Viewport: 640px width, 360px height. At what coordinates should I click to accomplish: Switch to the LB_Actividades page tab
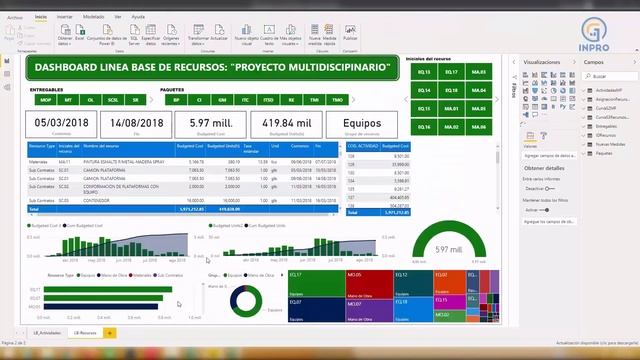coord(47,333)
